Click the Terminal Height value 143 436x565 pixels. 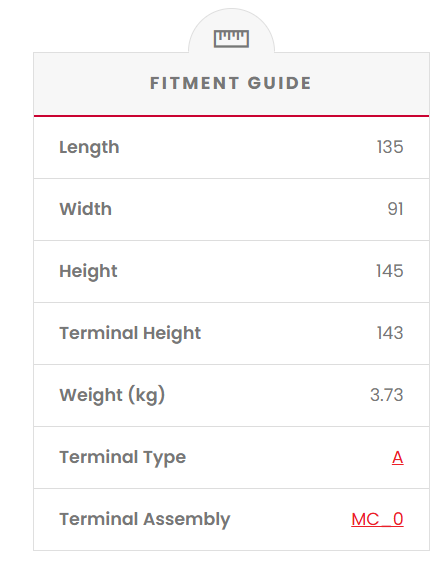click(x=390, y=333)
